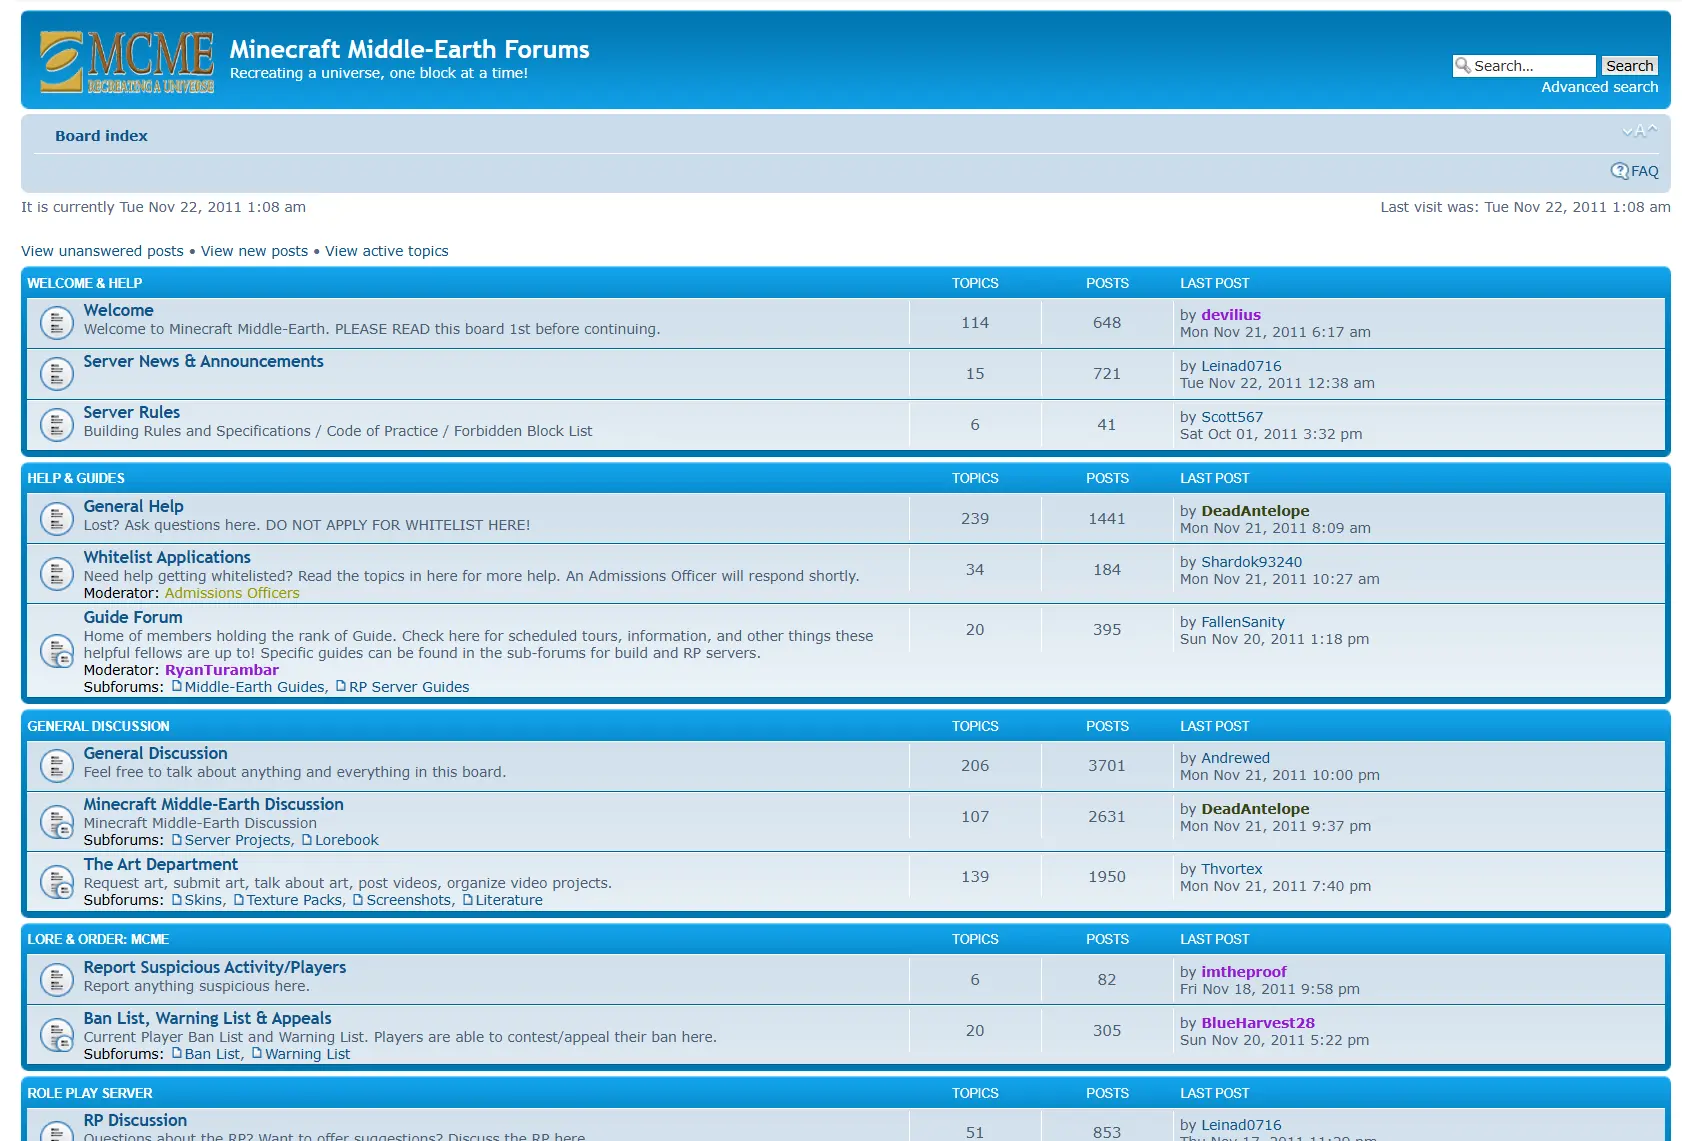Click the subforum icon before Screenshots
1682x1141 pixels.
(x=358, y=899)
